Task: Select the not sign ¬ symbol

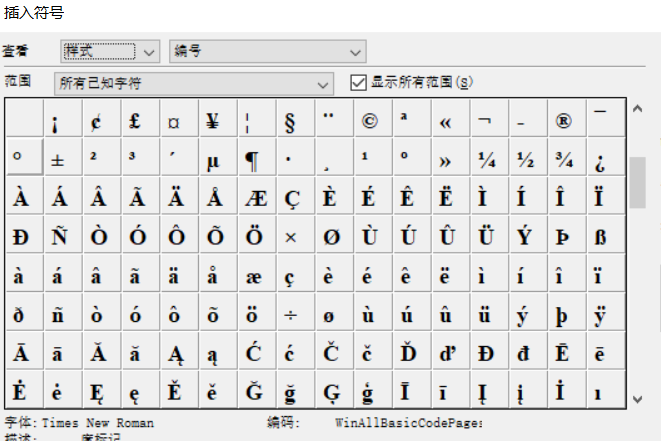Action: pos(490,118)
